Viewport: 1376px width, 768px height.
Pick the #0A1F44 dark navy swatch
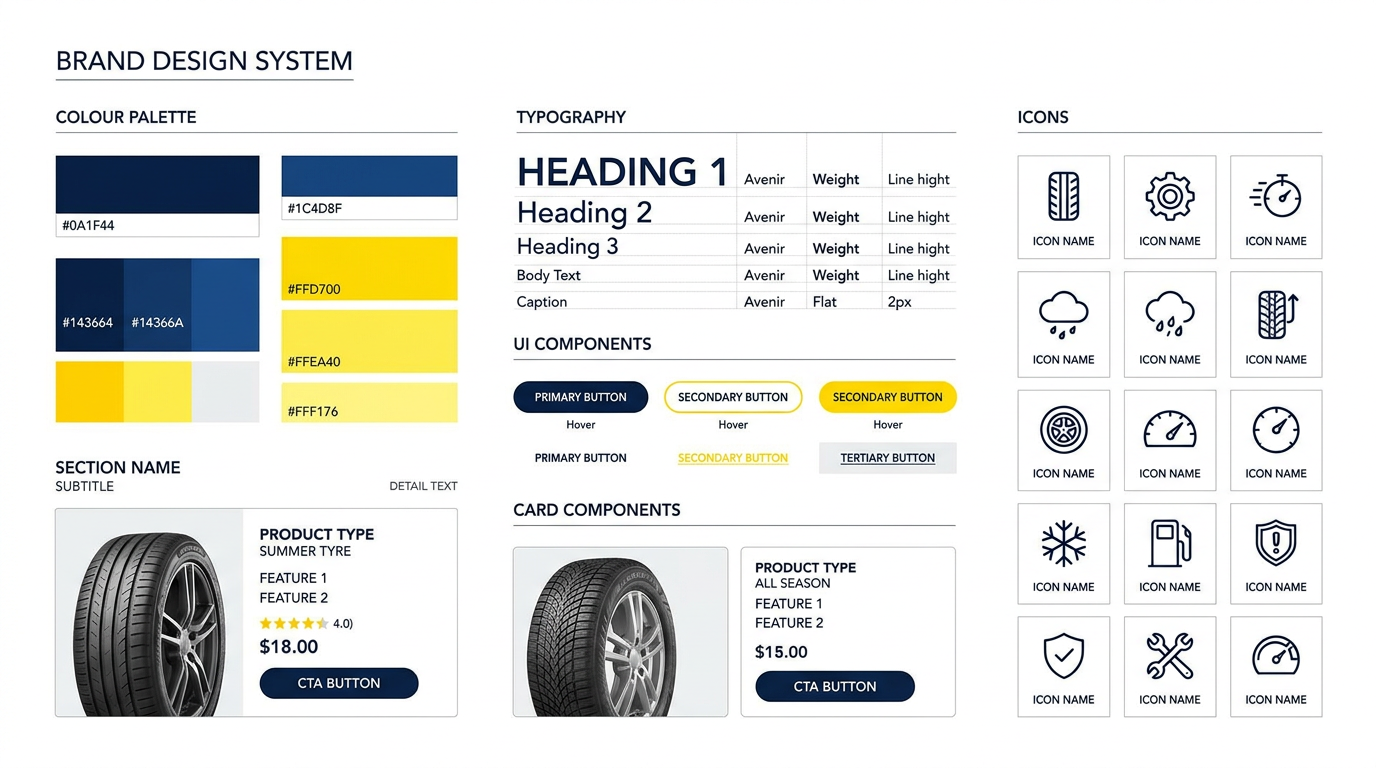pos(157,185)
